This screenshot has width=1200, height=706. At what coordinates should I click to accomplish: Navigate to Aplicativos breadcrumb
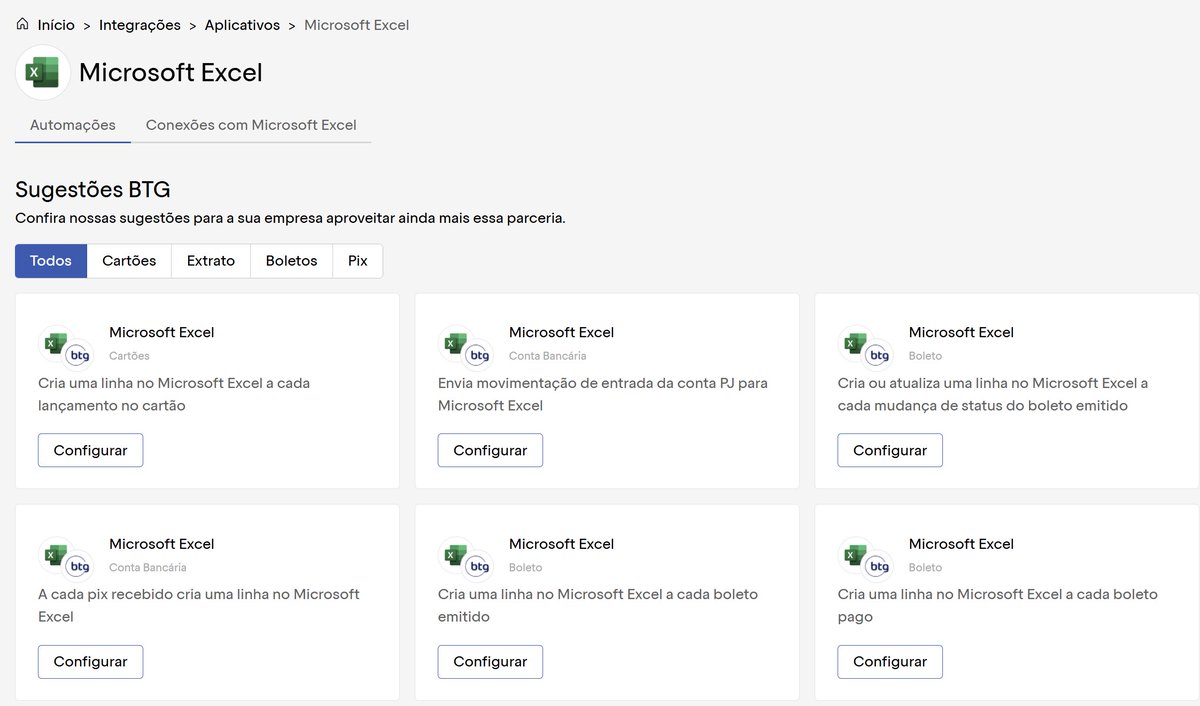242,25
